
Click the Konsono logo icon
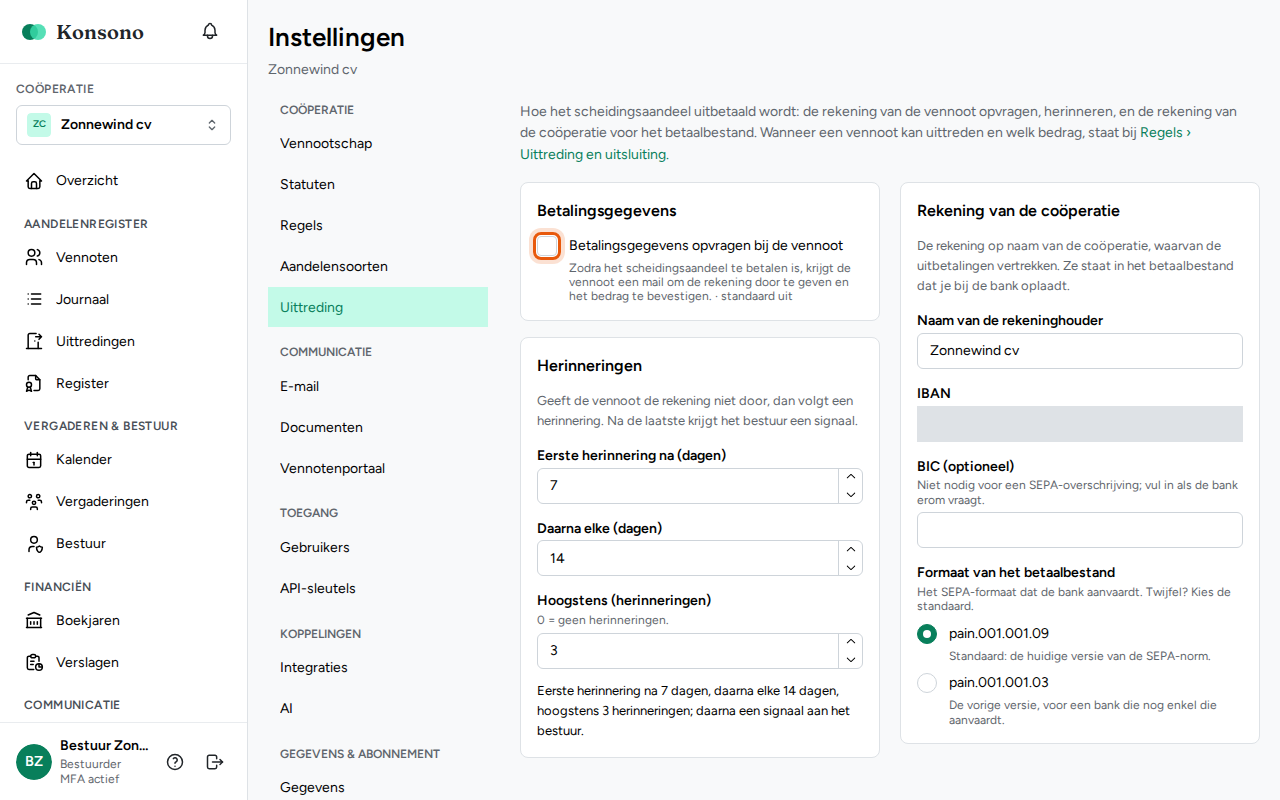click(34, 32)
